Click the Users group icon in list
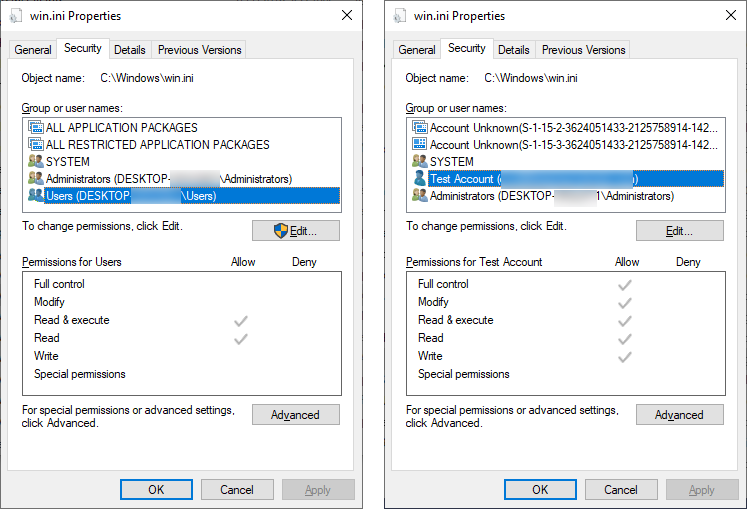The image size is (747, 509). [x=36, y=196]
